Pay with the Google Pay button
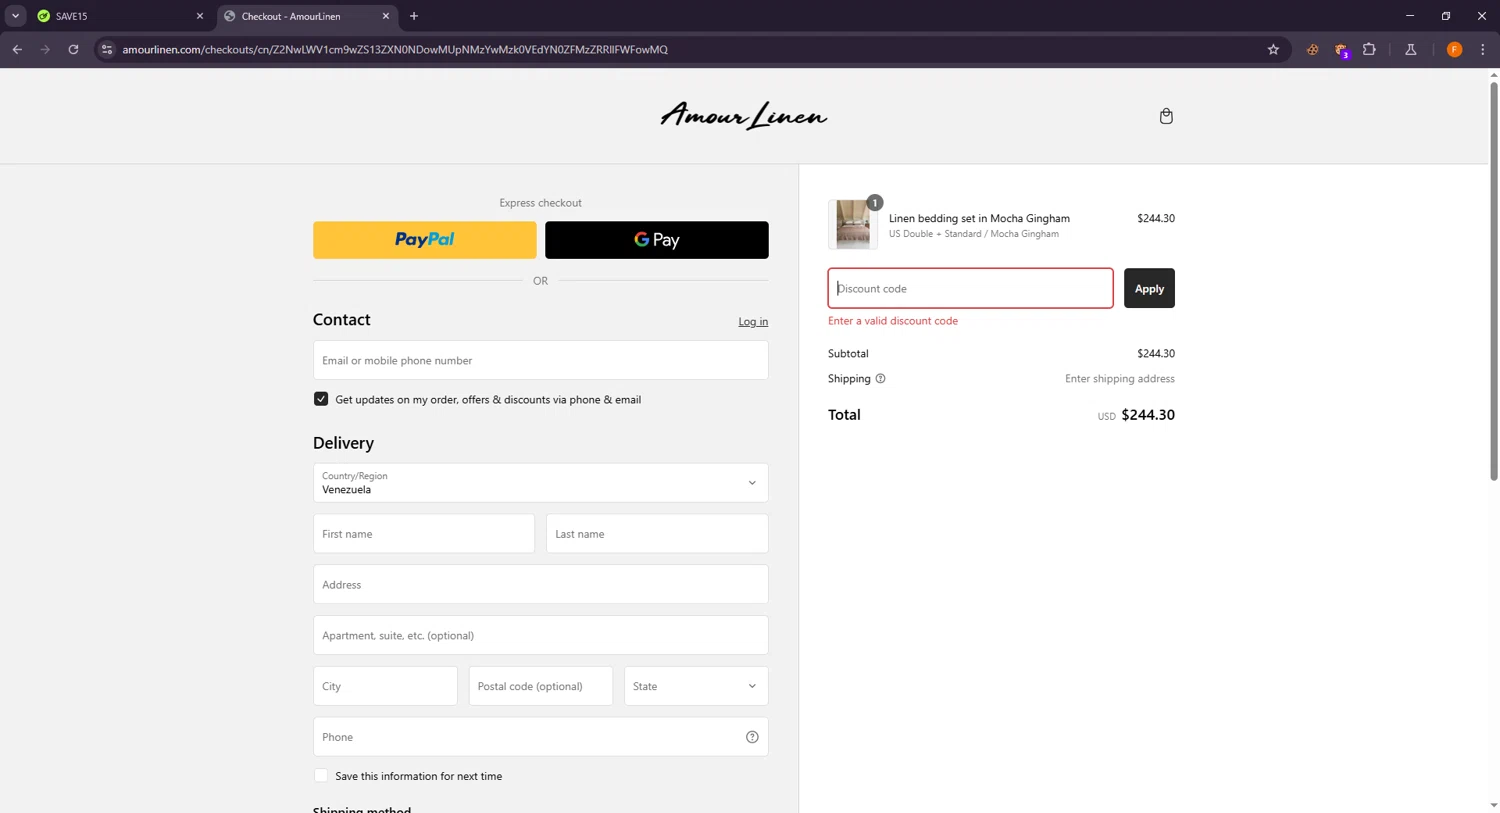Viewport: 1500px width, 813px height. pyautogui.click(x=657, y=240)
